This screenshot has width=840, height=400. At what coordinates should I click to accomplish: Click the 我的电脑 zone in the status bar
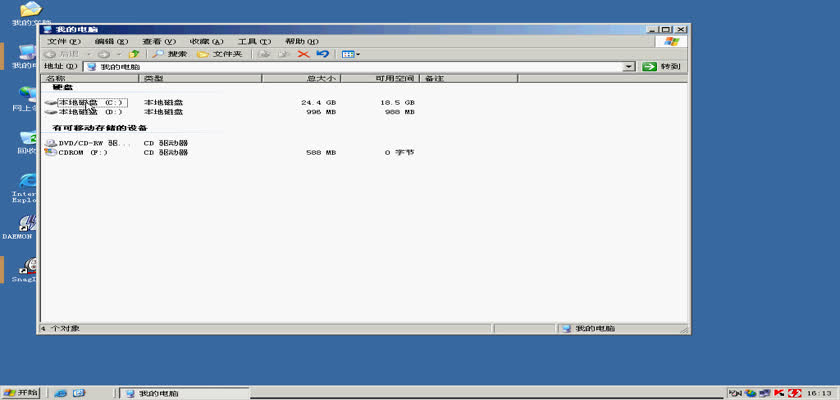[x=588, y=328]
